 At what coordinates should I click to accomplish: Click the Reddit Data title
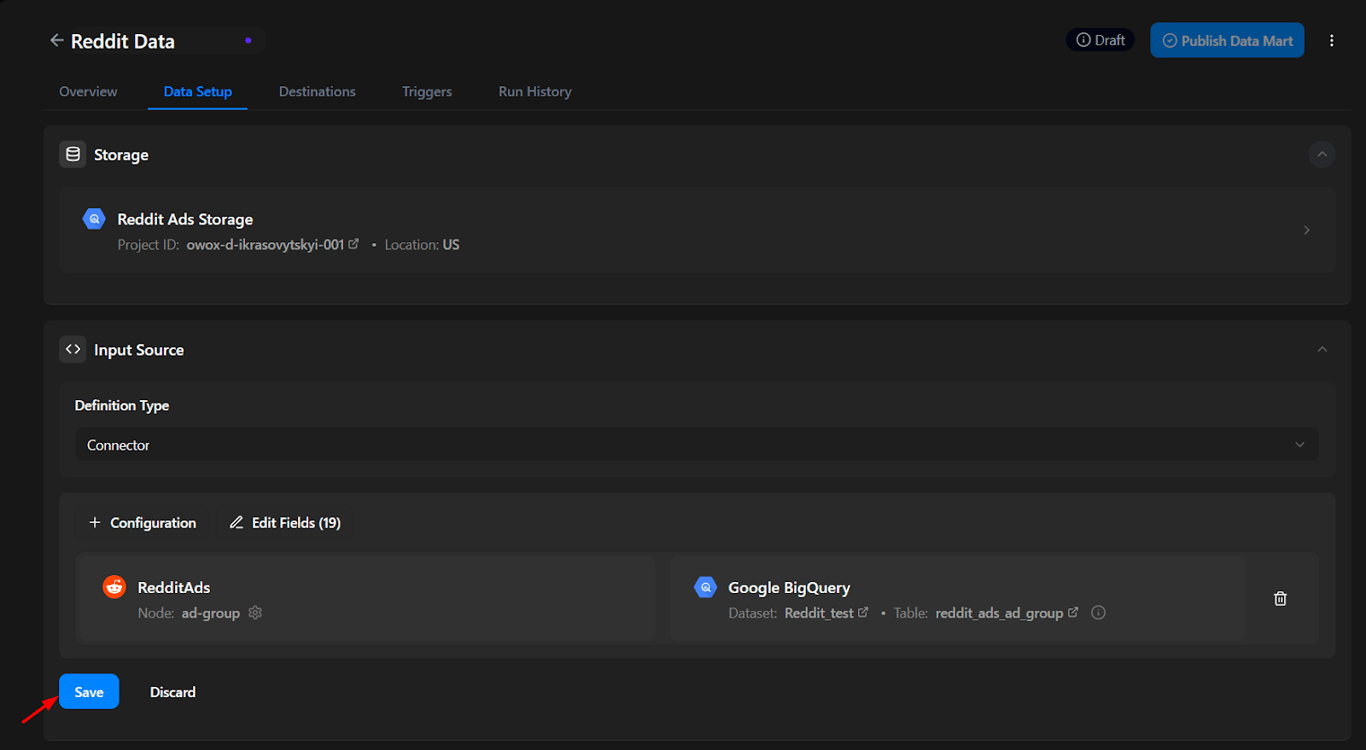click(123, 41)
